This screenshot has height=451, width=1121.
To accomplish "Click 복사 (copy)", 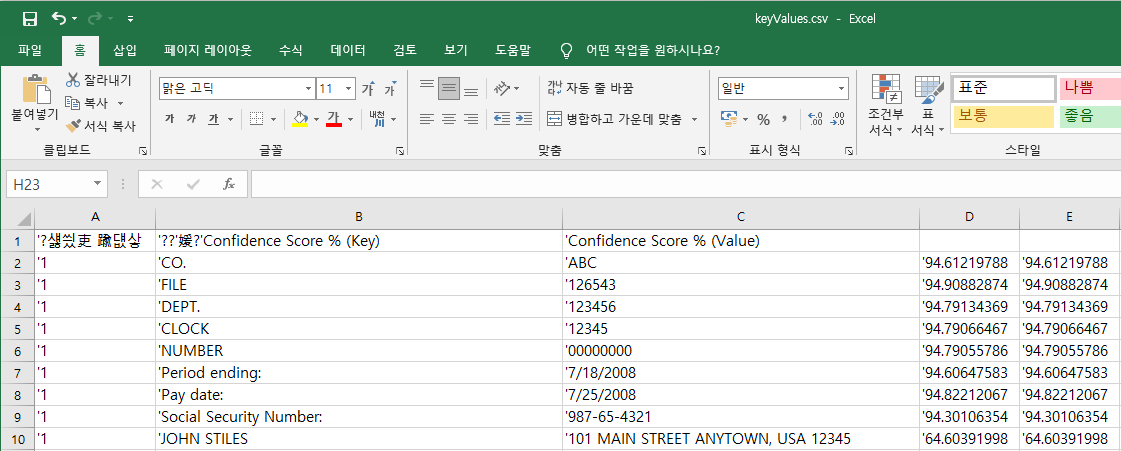I will tap(87, 104).
